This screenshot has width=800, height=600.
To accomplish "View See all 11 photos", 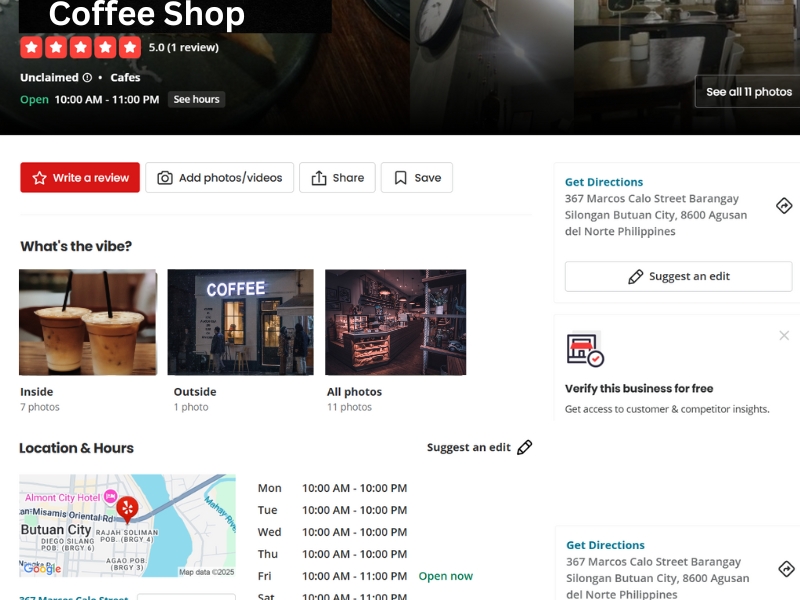I will [x=748, y=92].
